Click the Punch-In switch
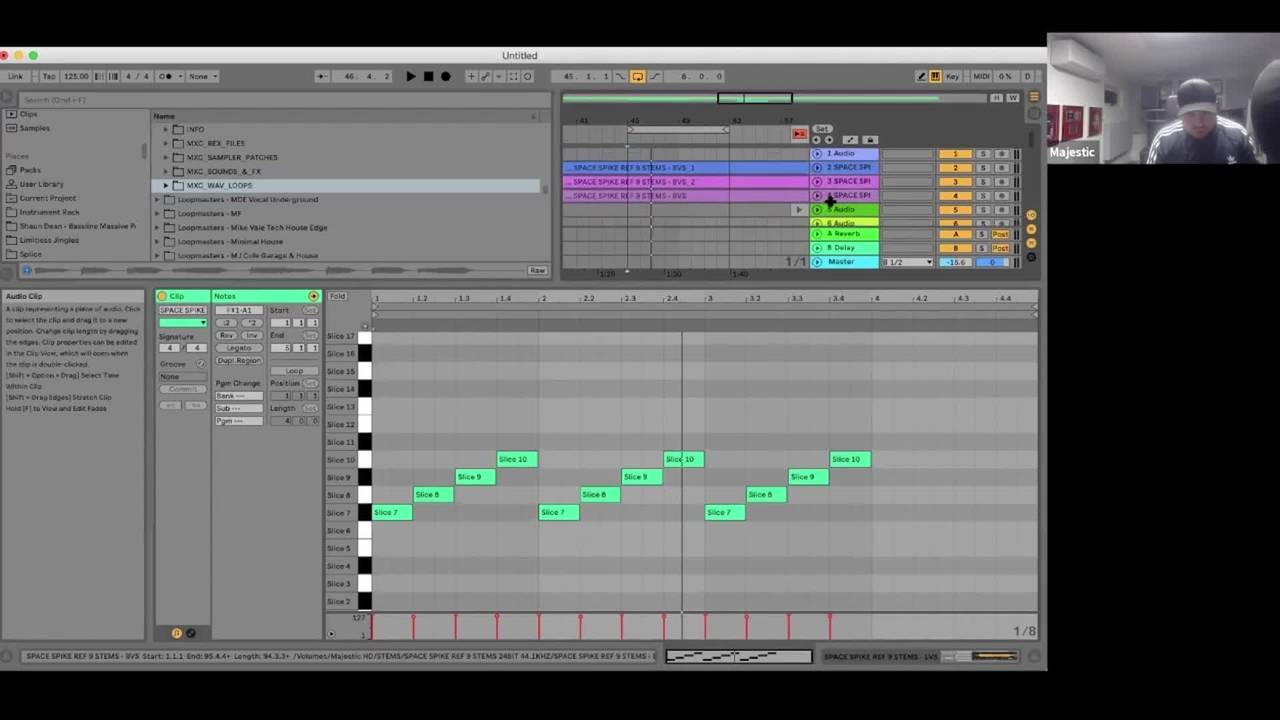Screen dimensions: 1280x720 pos(620,76)
